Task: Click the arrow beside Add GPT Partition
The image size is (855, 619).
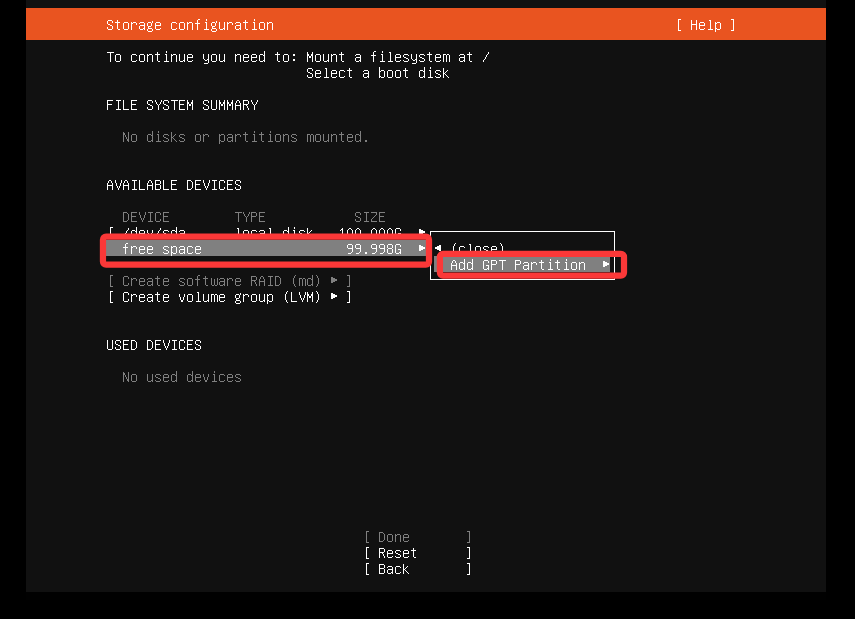Action: click(x=606, y=265)
